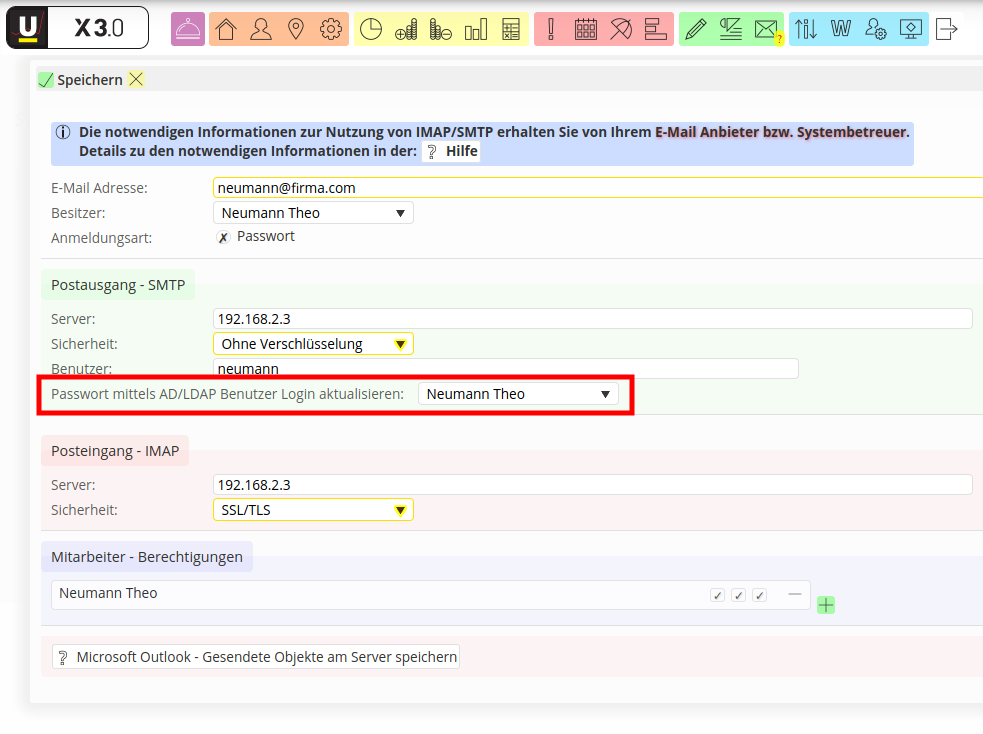Expand the IMAP SSL/TLS security dropdown
983x734 pixels.
point(313,510)
